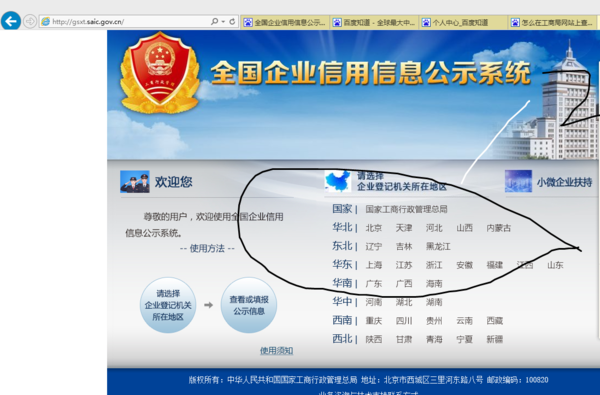Select 四川 region
Image resolution: width=600 pixels, height=395 pixels.
[x=404, y=320]
